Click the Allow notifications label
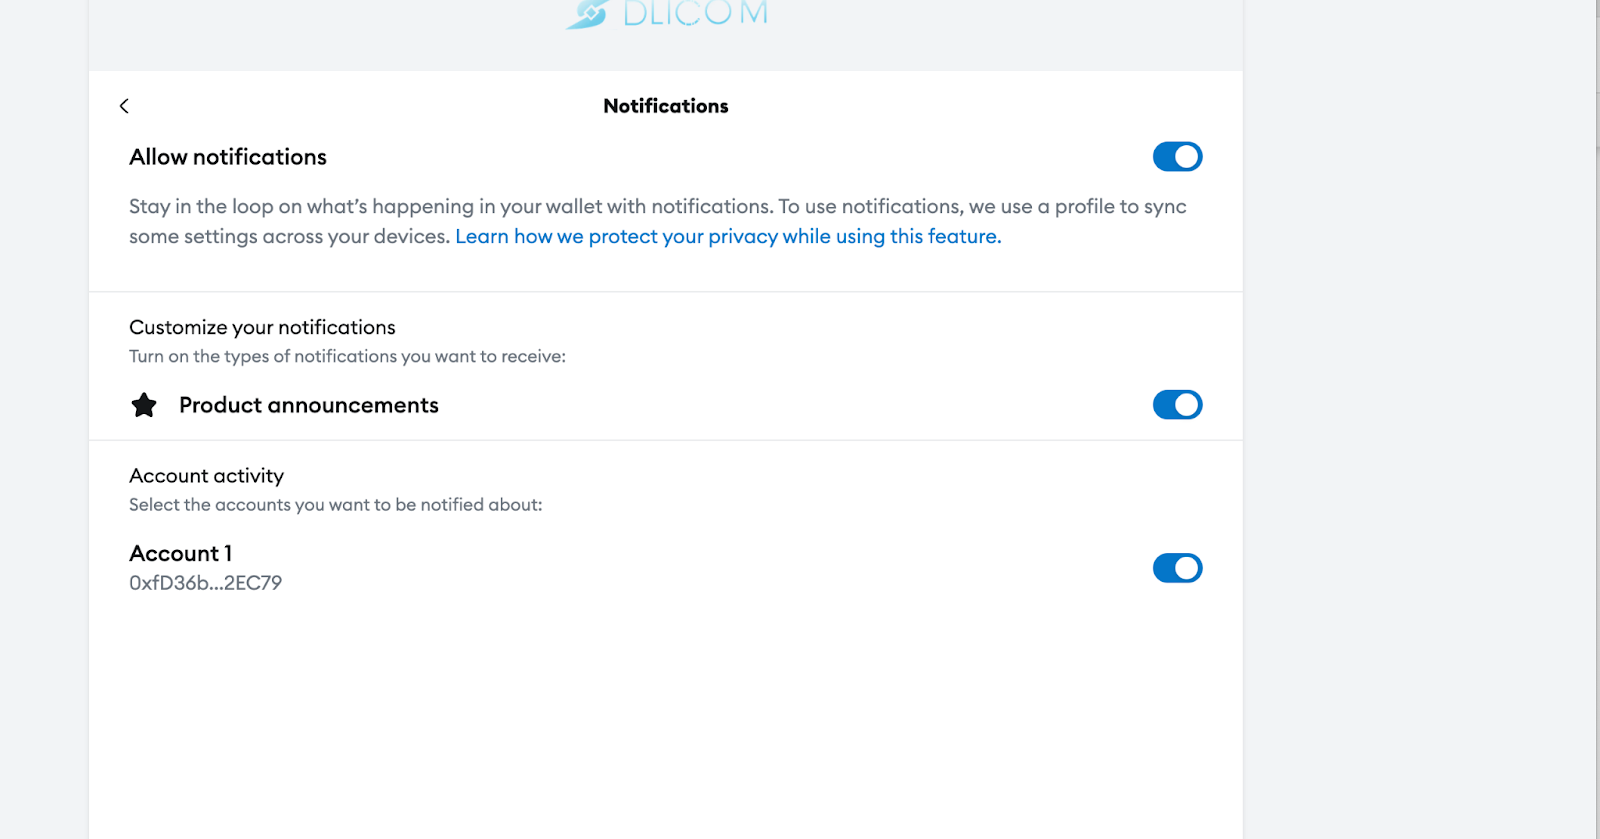The image size is (1600, 839). 228,157
